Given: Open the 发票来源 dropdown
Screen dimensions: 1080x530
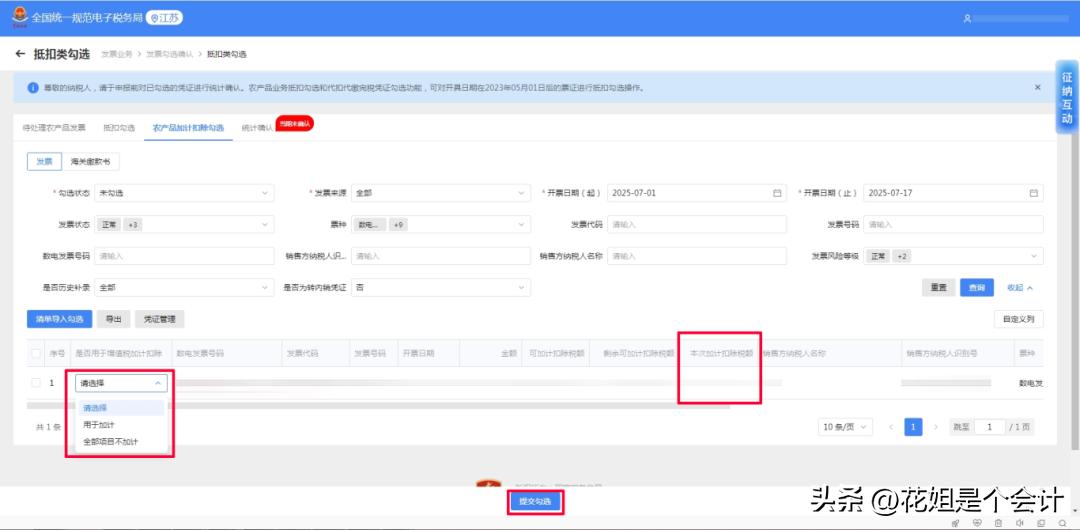Looking at the screenshot, I should [441, 193].
